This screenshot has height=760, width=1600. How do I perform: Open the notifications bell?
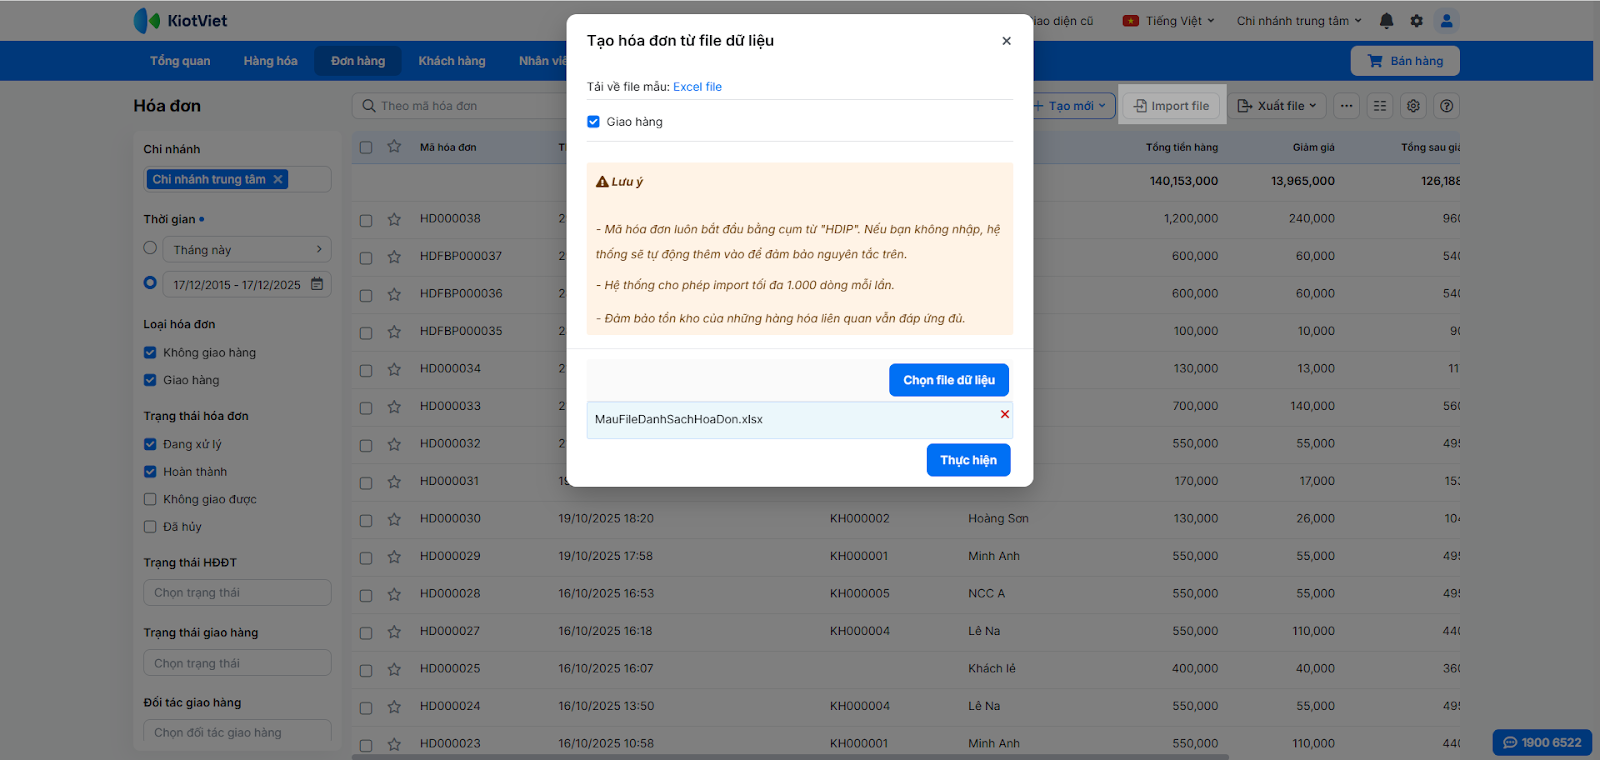pos(1386,21)
